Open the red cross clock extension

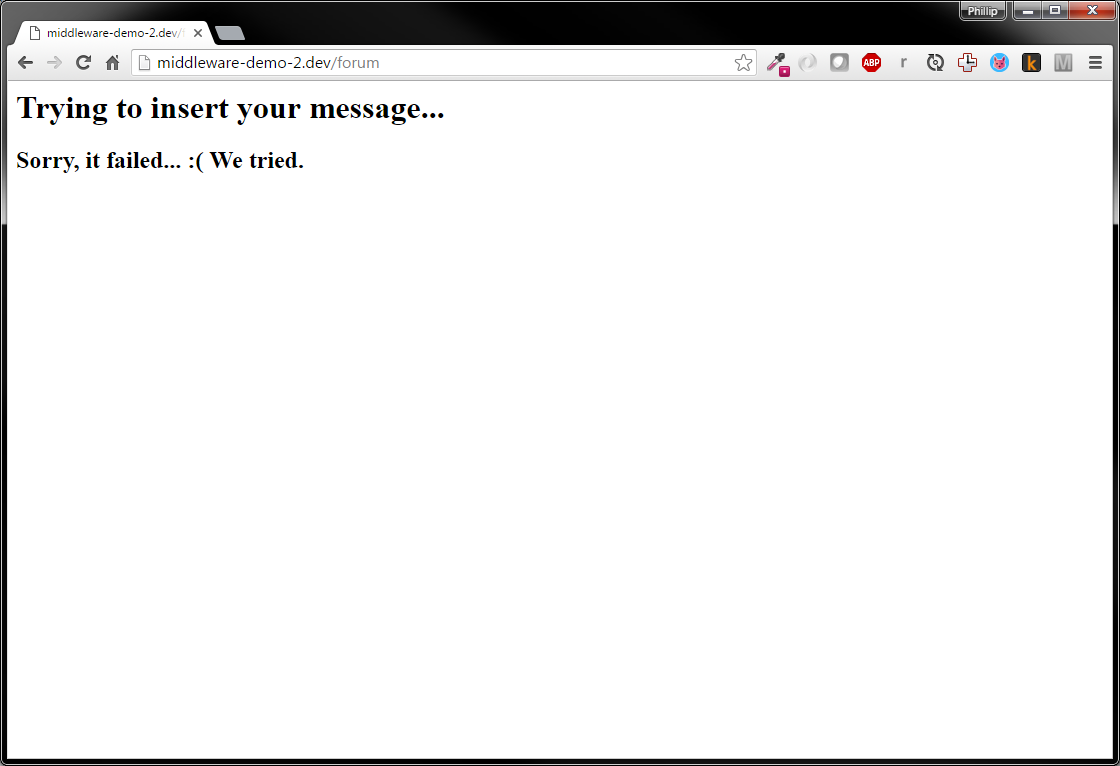967,63
